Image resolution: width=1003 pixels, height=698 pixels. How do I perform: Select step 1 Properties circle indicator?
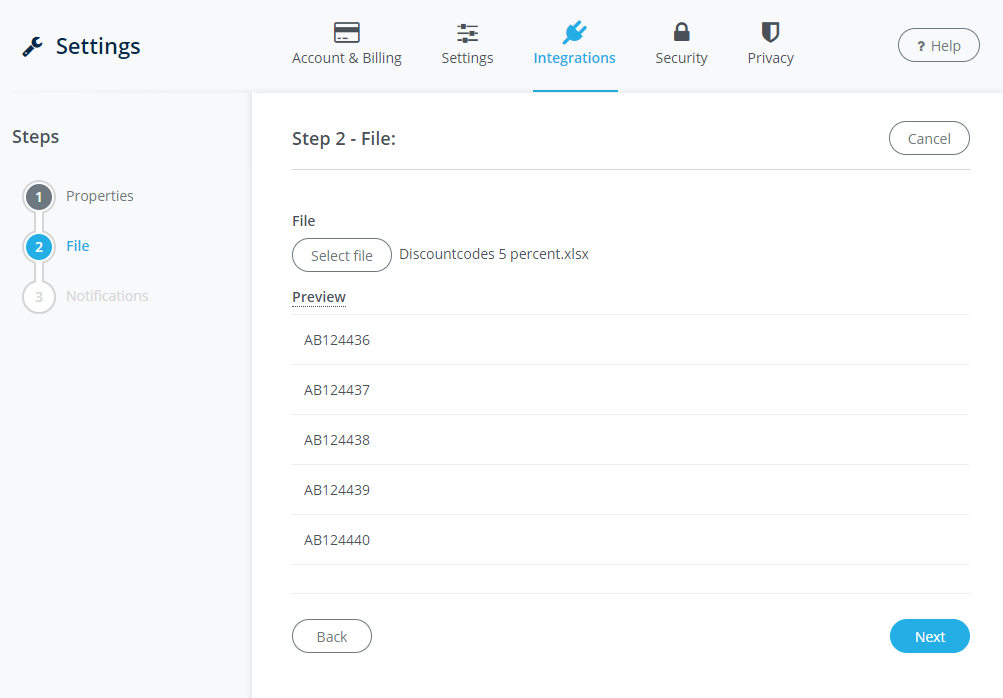click(38, 196)
